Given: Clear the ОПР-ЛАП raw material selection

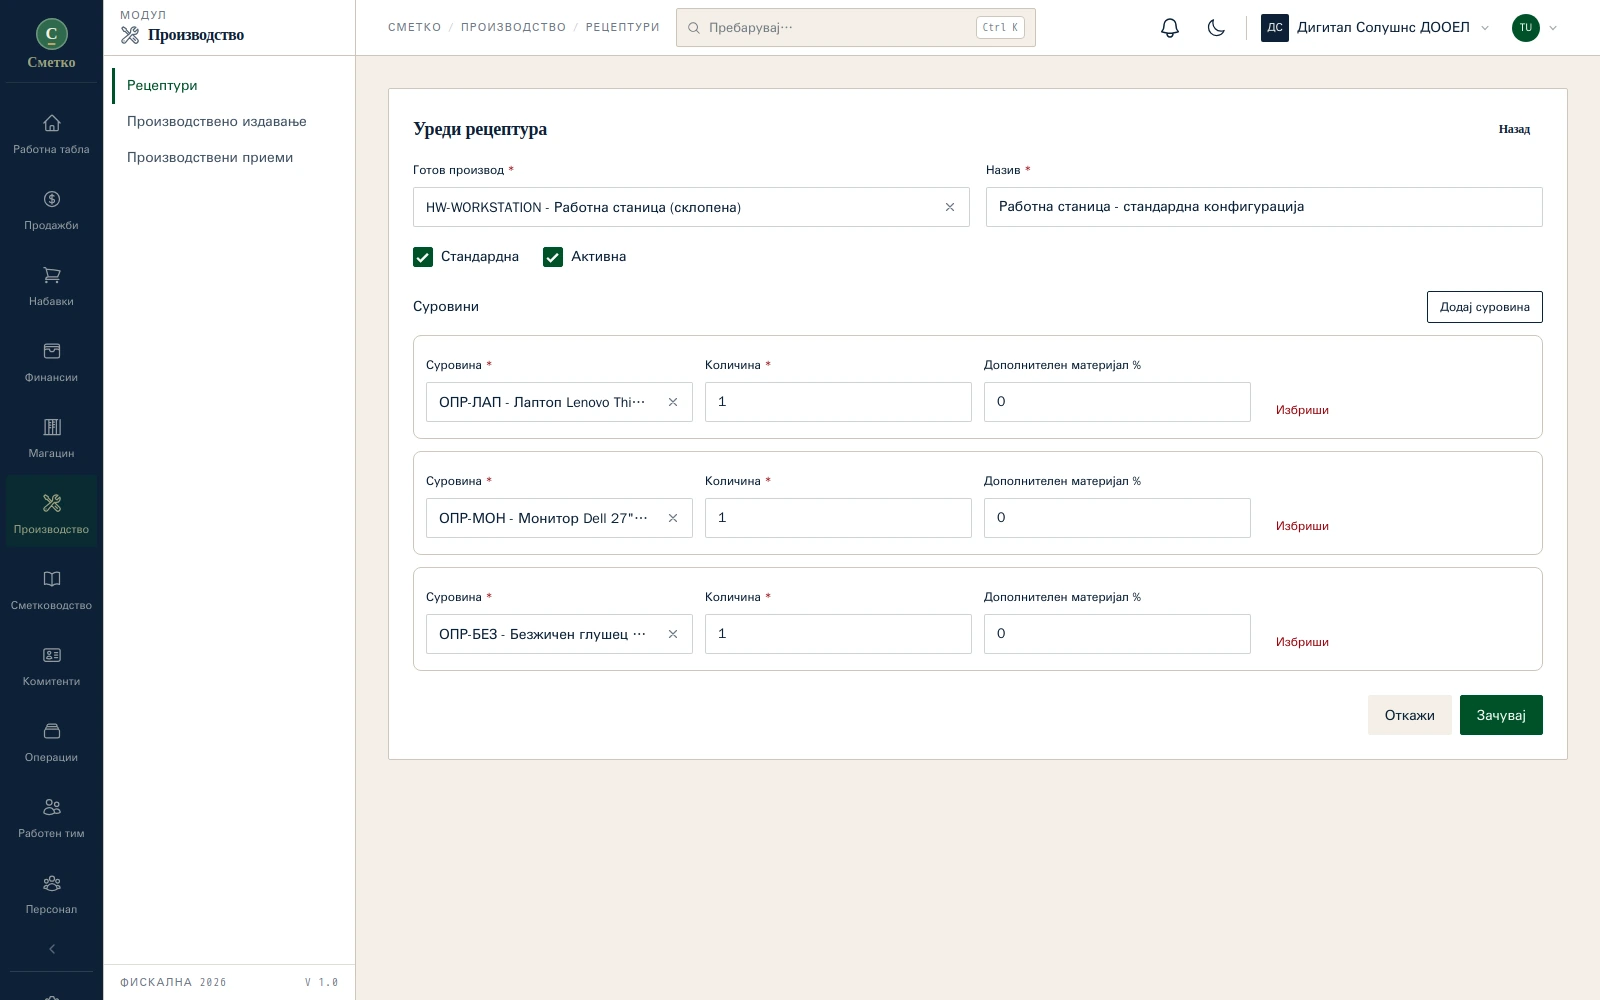Looking at the screenshot, I should (673, 402).
